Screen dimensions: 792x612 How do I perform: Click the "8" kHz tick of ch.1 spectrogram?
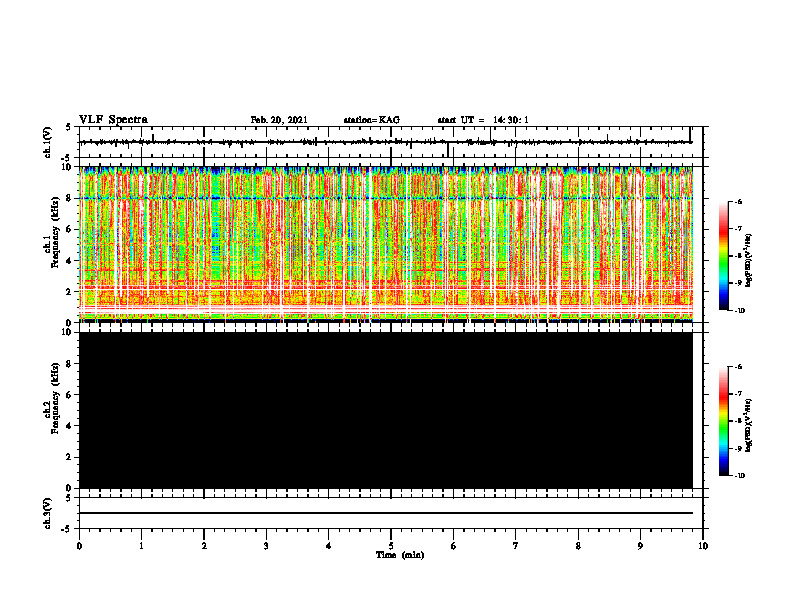click(70, 198)
